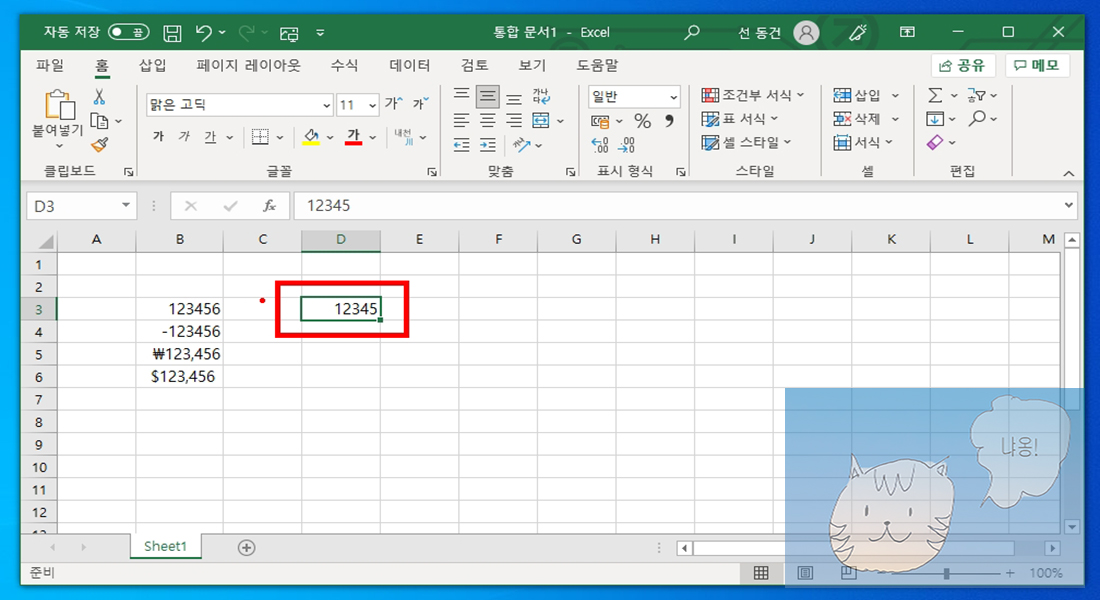The width and height of the screenshot is (1100, 600).
Task: Toggle align right
Action: pyautogui.click(x=514, y=121)
